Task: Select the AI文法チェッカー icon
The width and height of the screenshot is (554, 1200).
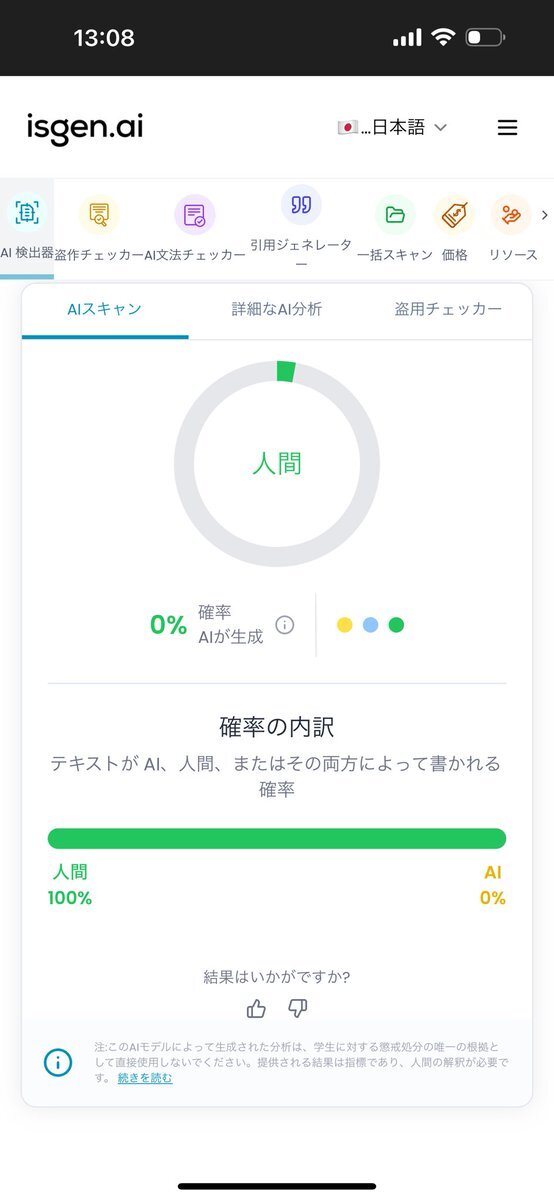Action: coord(195,214)
